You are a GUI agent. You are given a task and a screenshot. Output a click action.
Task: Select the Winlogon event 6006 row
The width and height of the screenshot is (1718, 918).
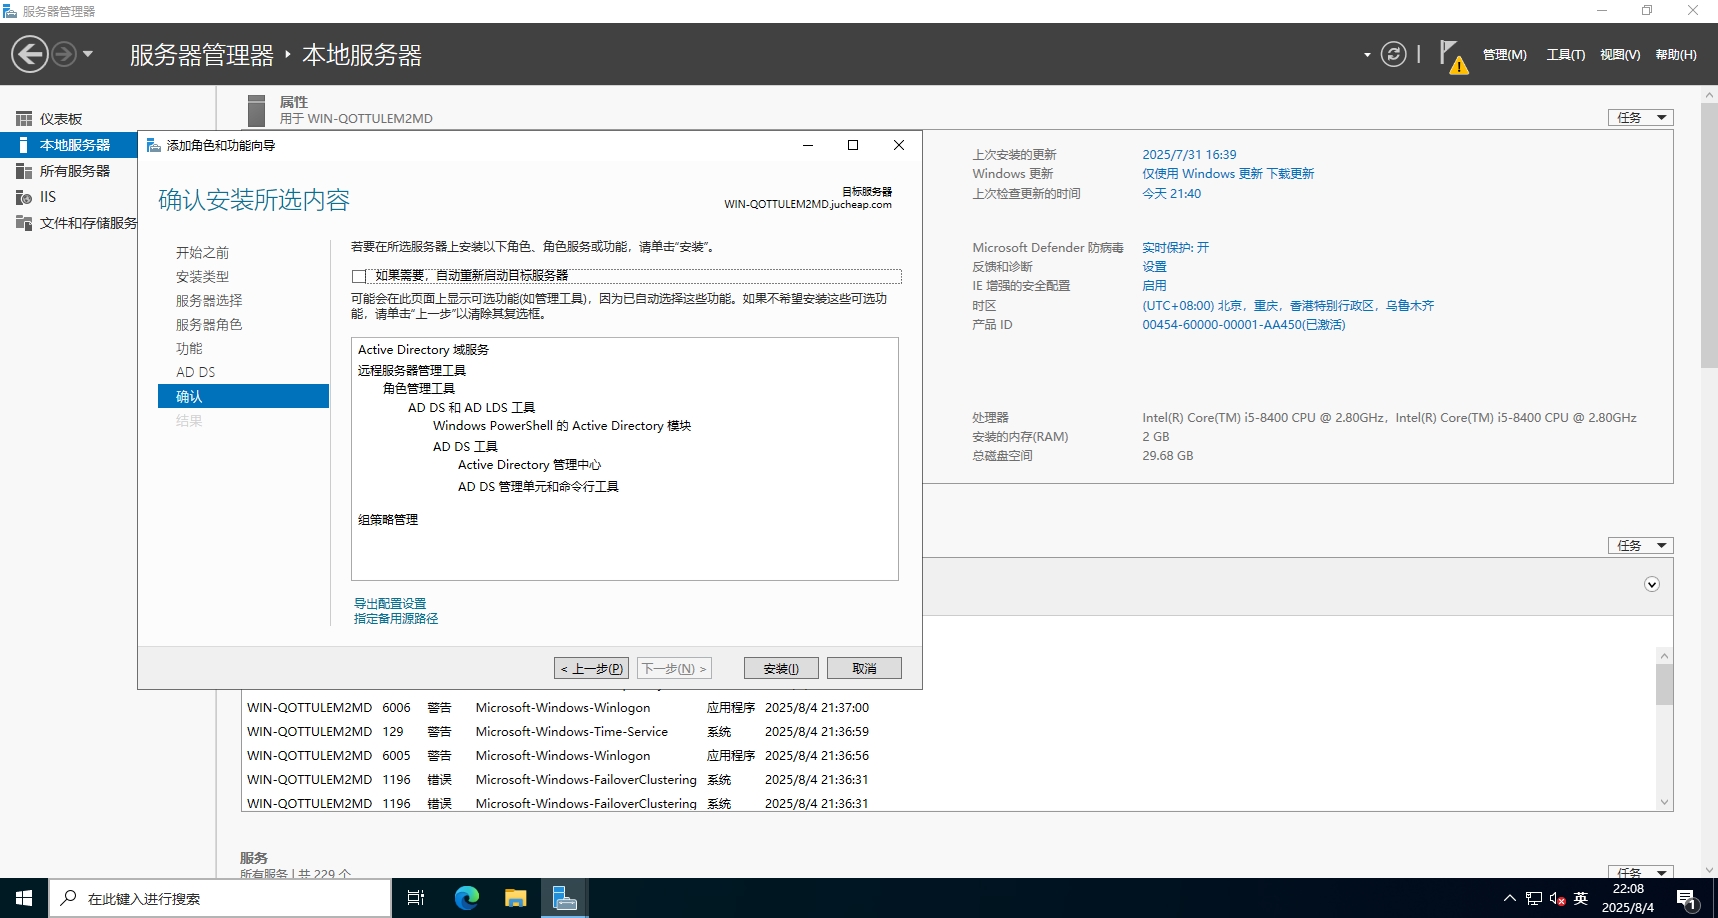[950, 708]
